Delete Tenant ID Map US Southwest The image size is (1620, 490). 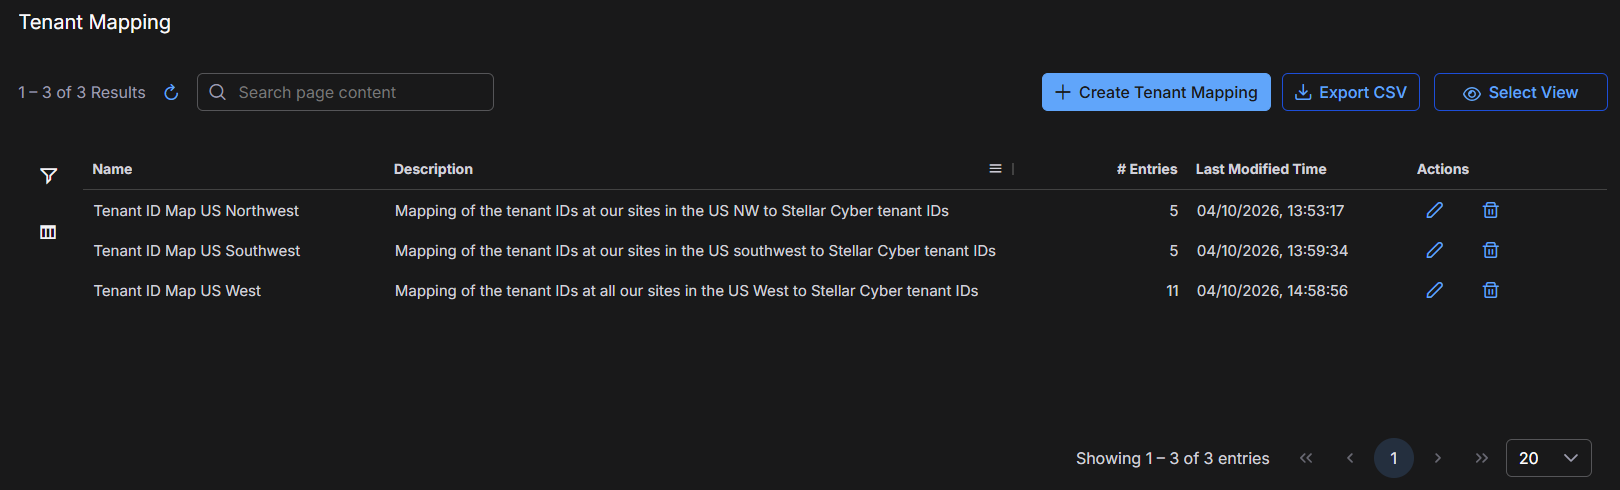[1490, 250]
